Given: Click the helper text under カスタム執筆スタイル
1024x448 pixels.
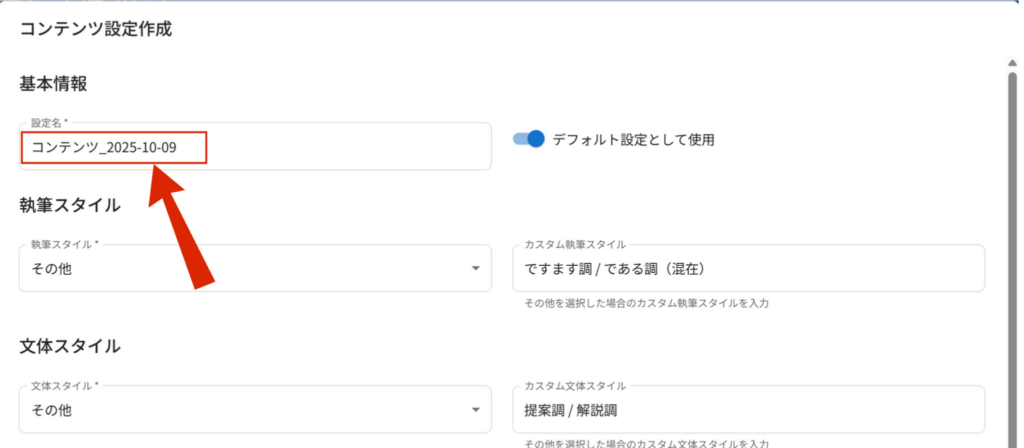Looking at the screenshot, I should 646,302.
